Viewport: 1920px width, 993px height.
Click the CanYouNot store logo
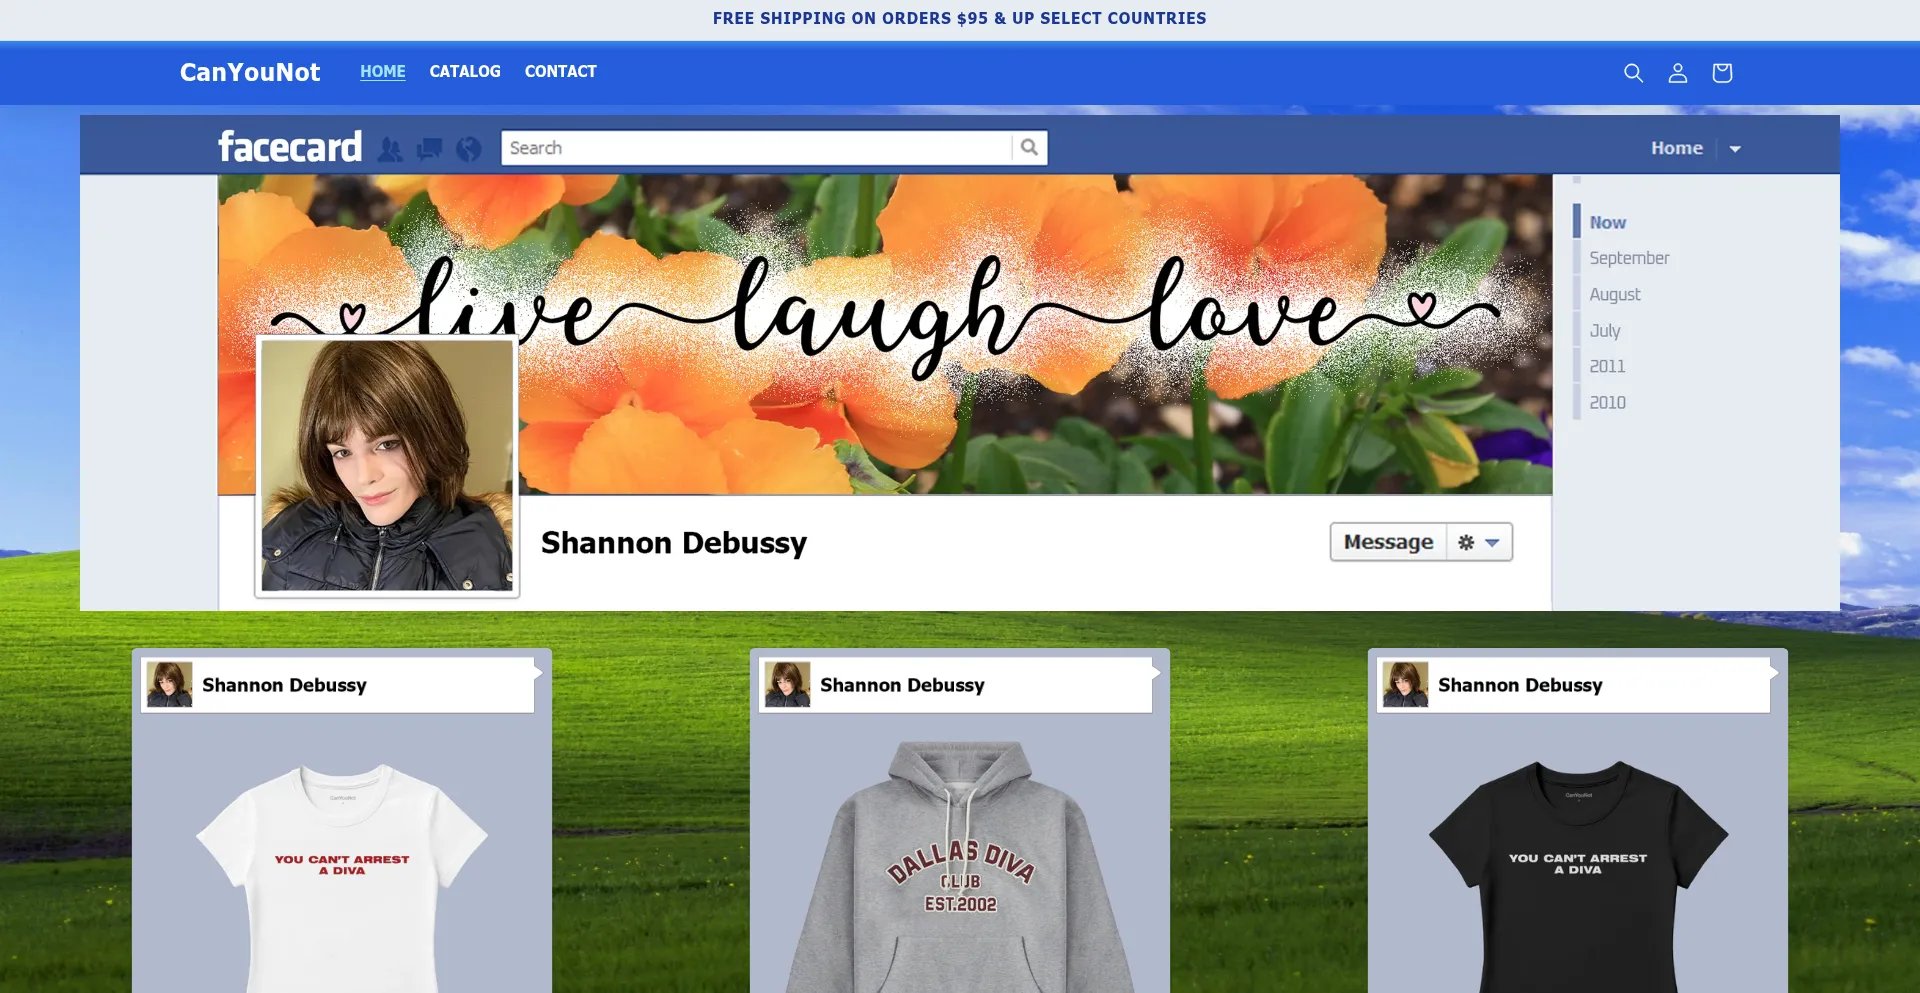click(x=250, y=72)
